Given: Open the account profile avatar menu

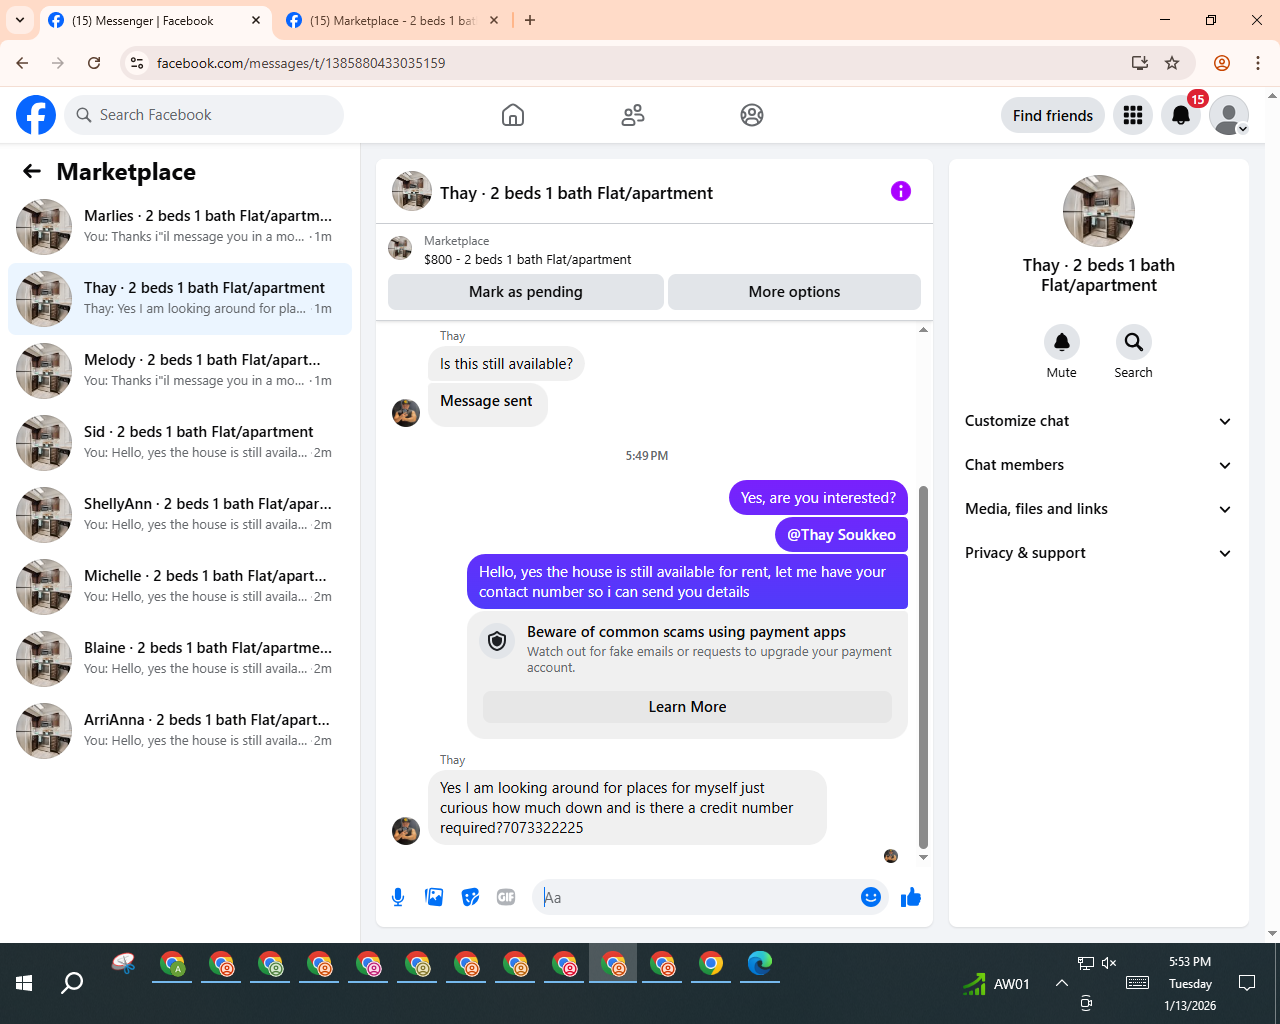Looking at the screenshot, I should 1229,115.
